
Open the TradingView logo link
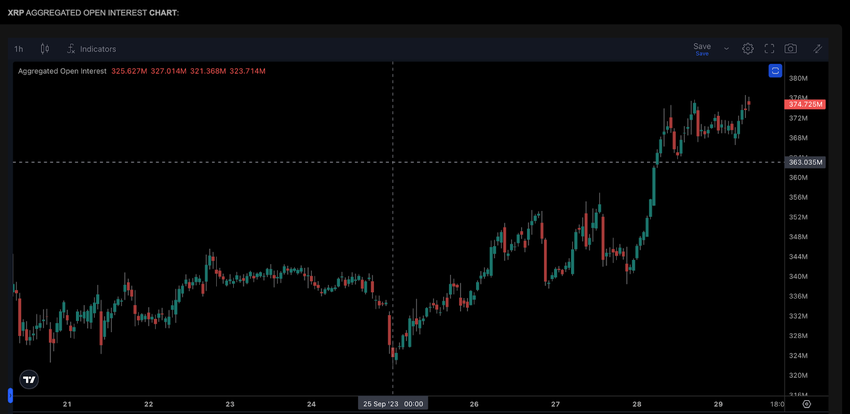[29, 380]
